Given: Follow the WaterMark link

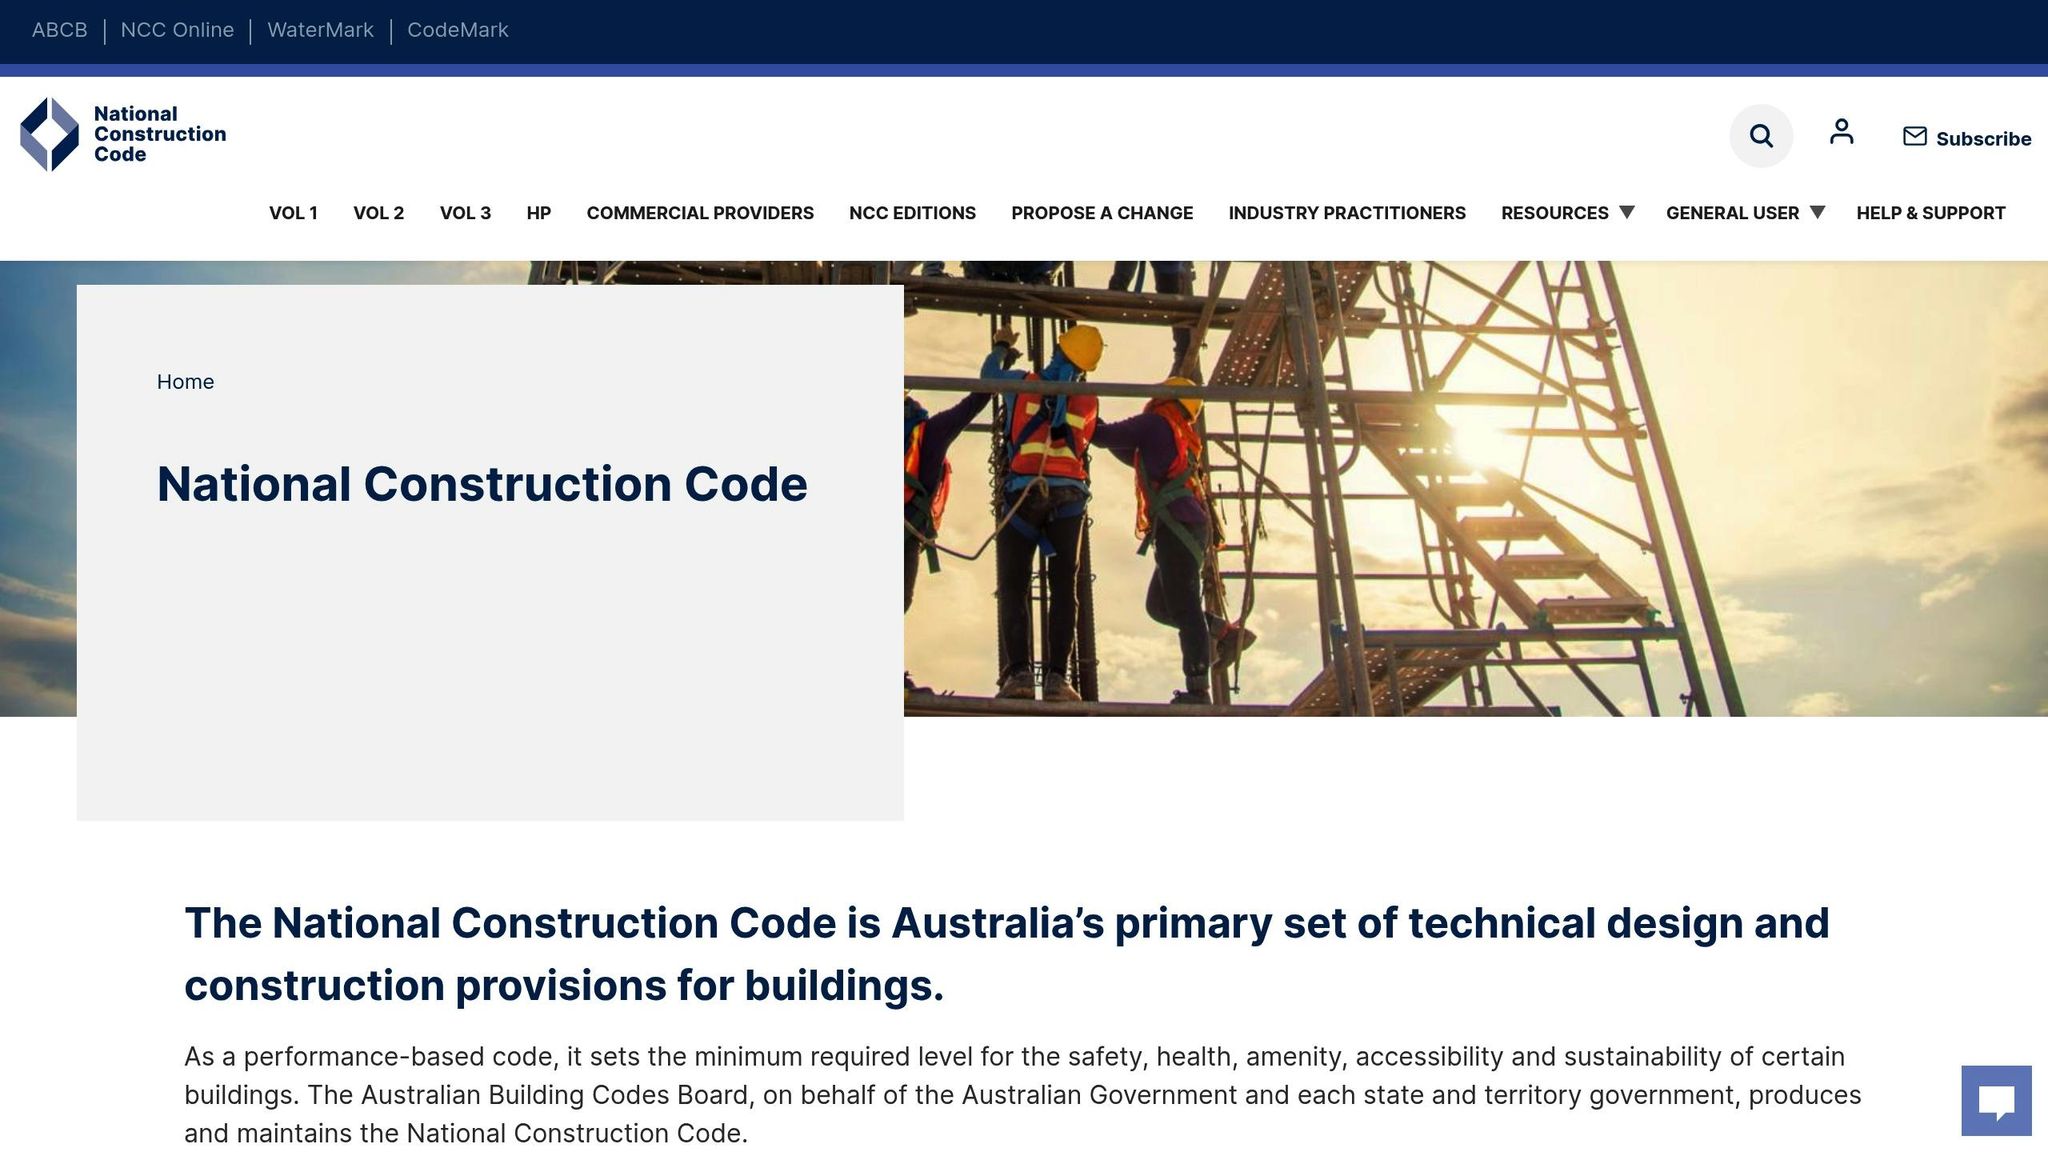Looking at the screenshot, I should click(x=320, y=30).
